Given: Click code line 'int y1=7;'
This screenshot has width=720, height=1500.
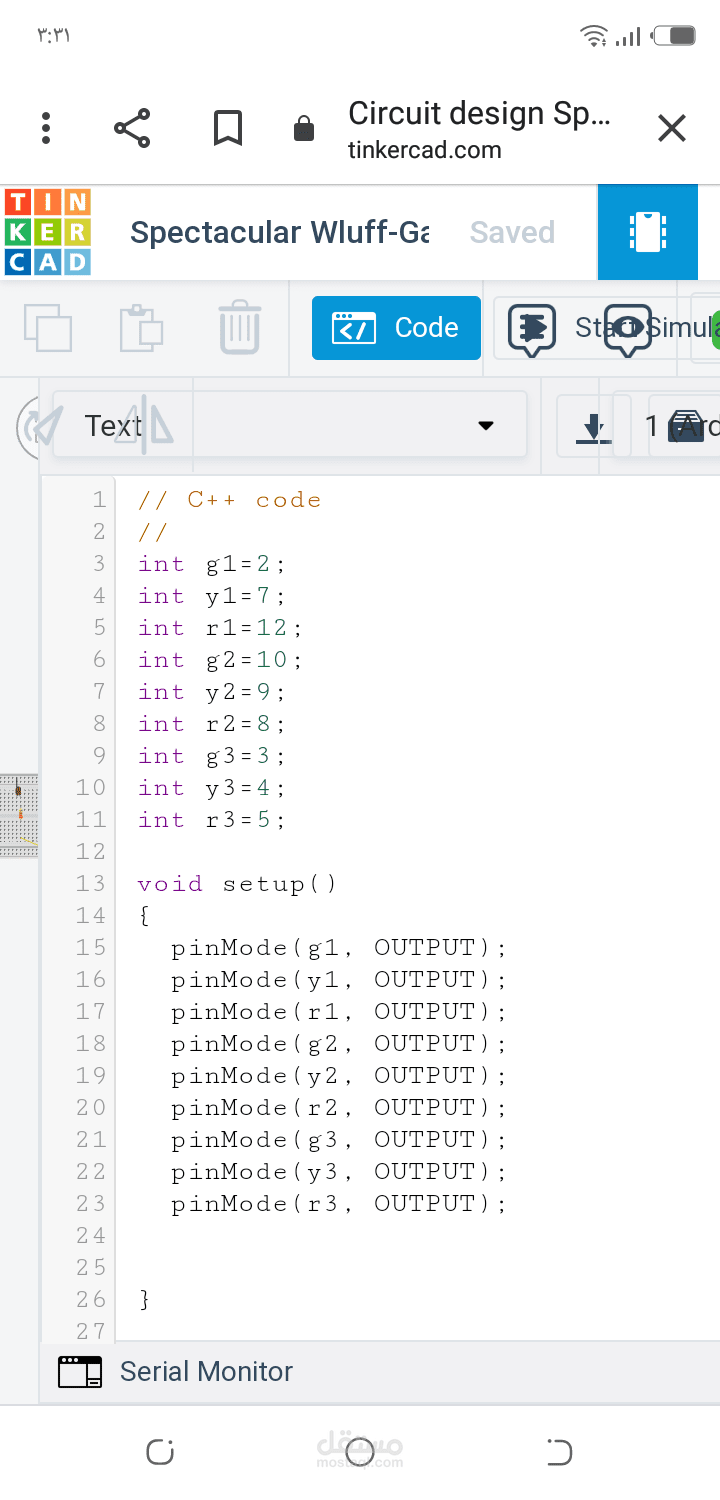Looking at the screenshot, I should coord(212,596).
